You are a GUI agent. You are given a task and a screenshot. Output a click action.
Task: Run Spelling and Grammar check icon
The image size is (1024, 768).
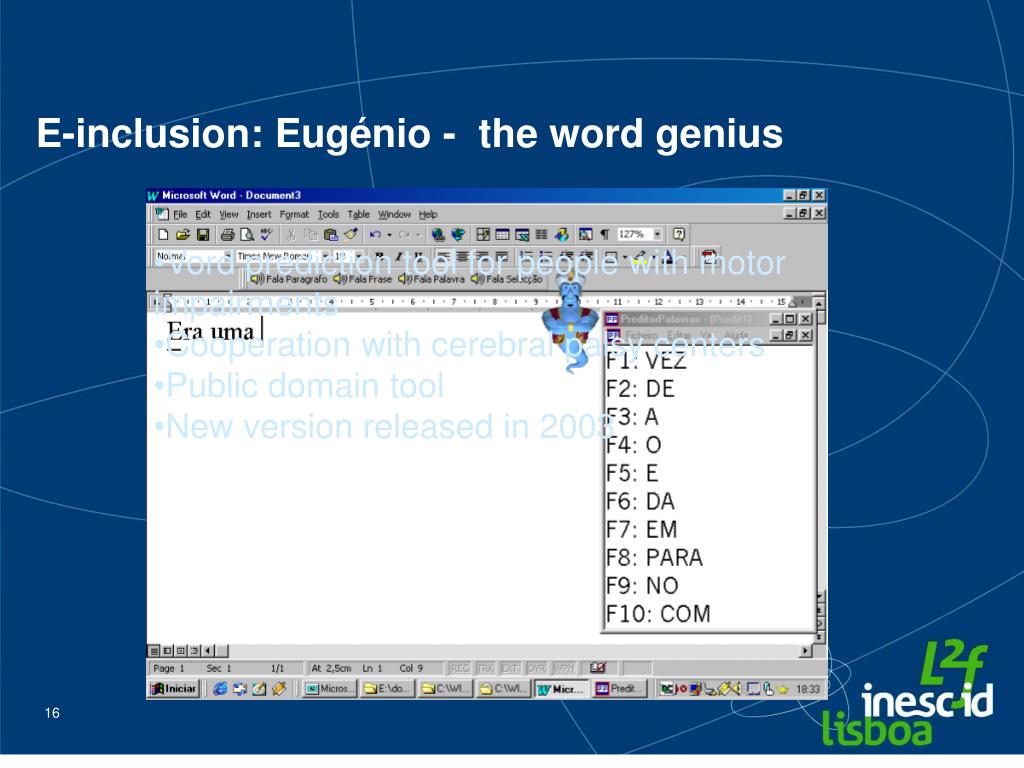(x=266, y=234)
